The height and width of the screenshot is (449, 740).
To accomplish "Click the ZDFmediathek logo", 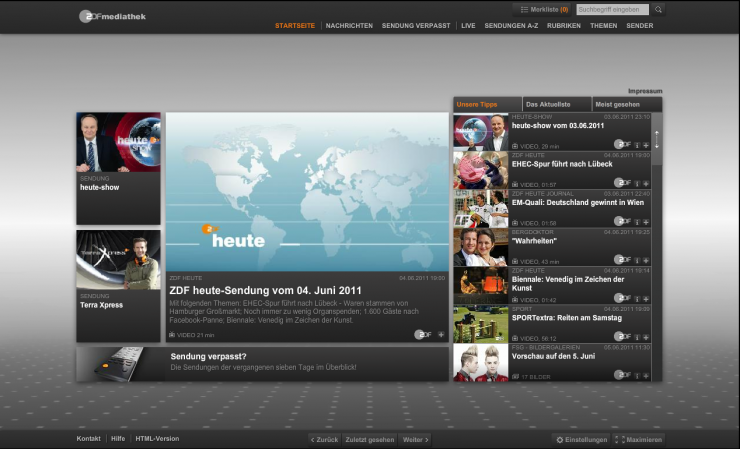I will click(112, 16).
